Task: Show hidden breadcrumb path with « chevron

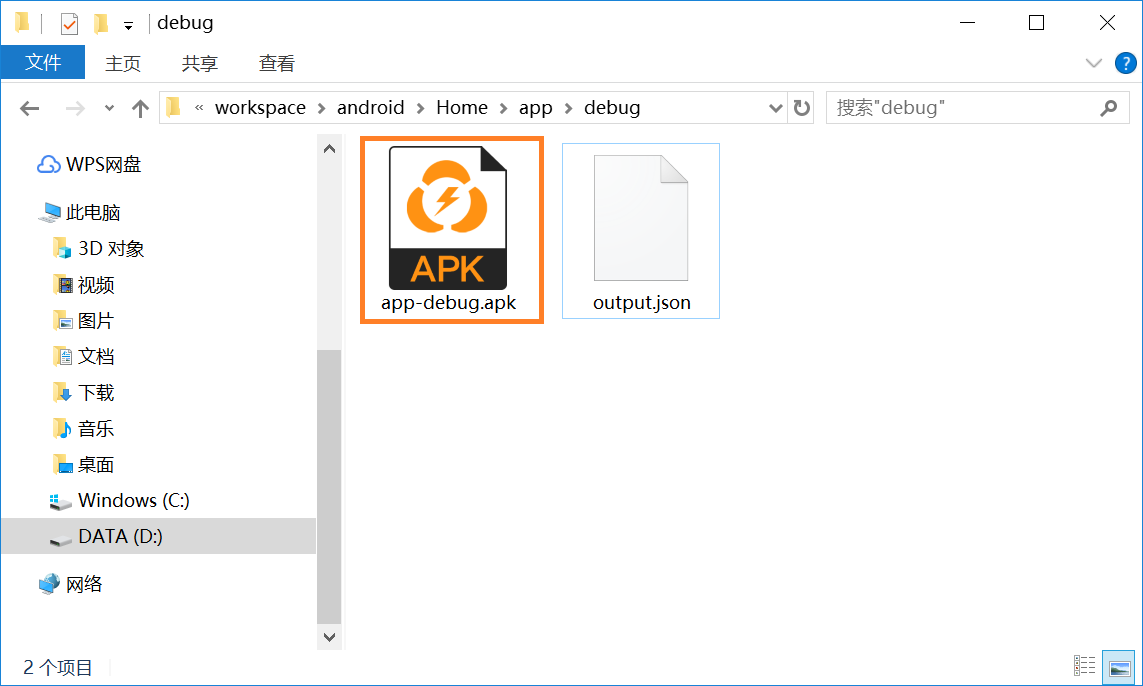Action: point(199,108)
